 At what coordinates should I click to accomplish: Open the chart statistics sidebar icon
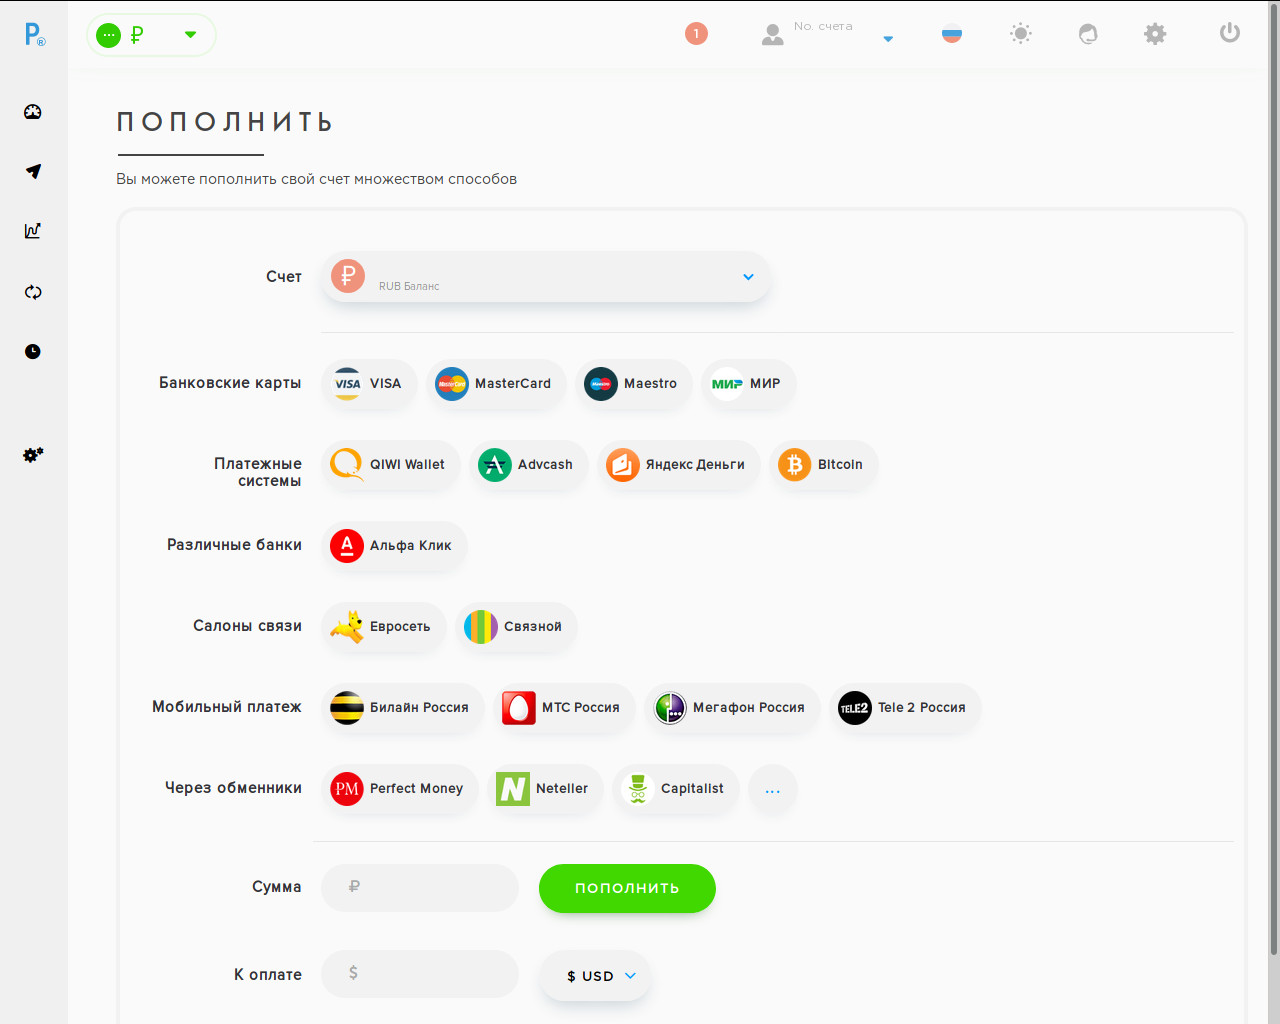click(33, 231)
